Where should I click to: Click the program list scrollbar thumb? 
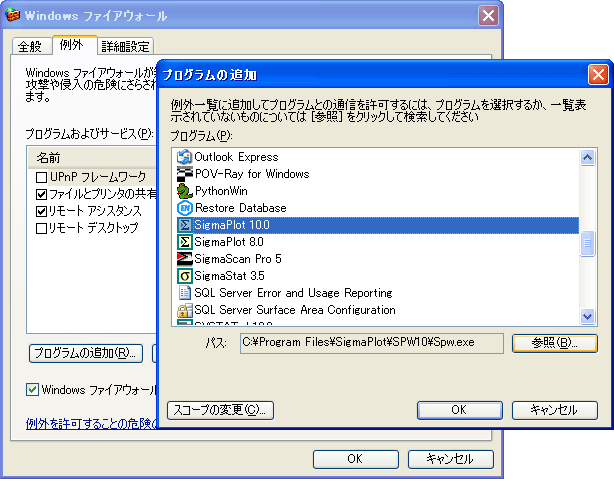[587, 244]
